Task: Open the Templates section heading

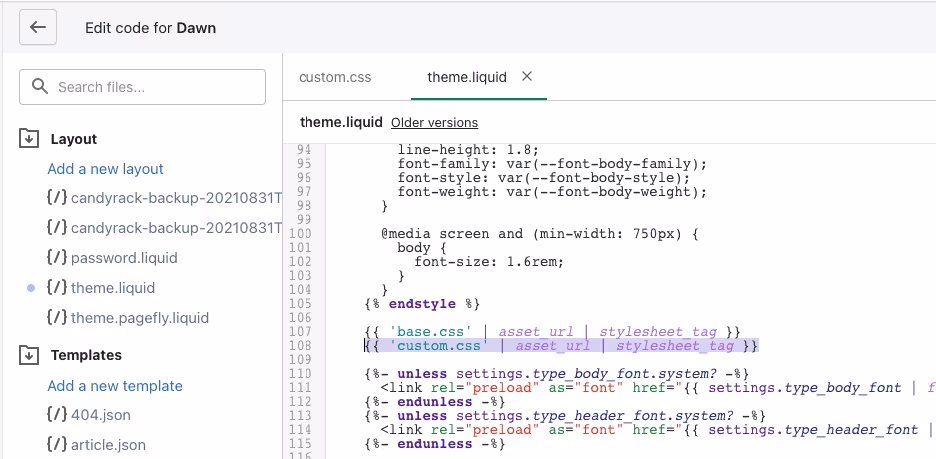Action: (86, 355)
